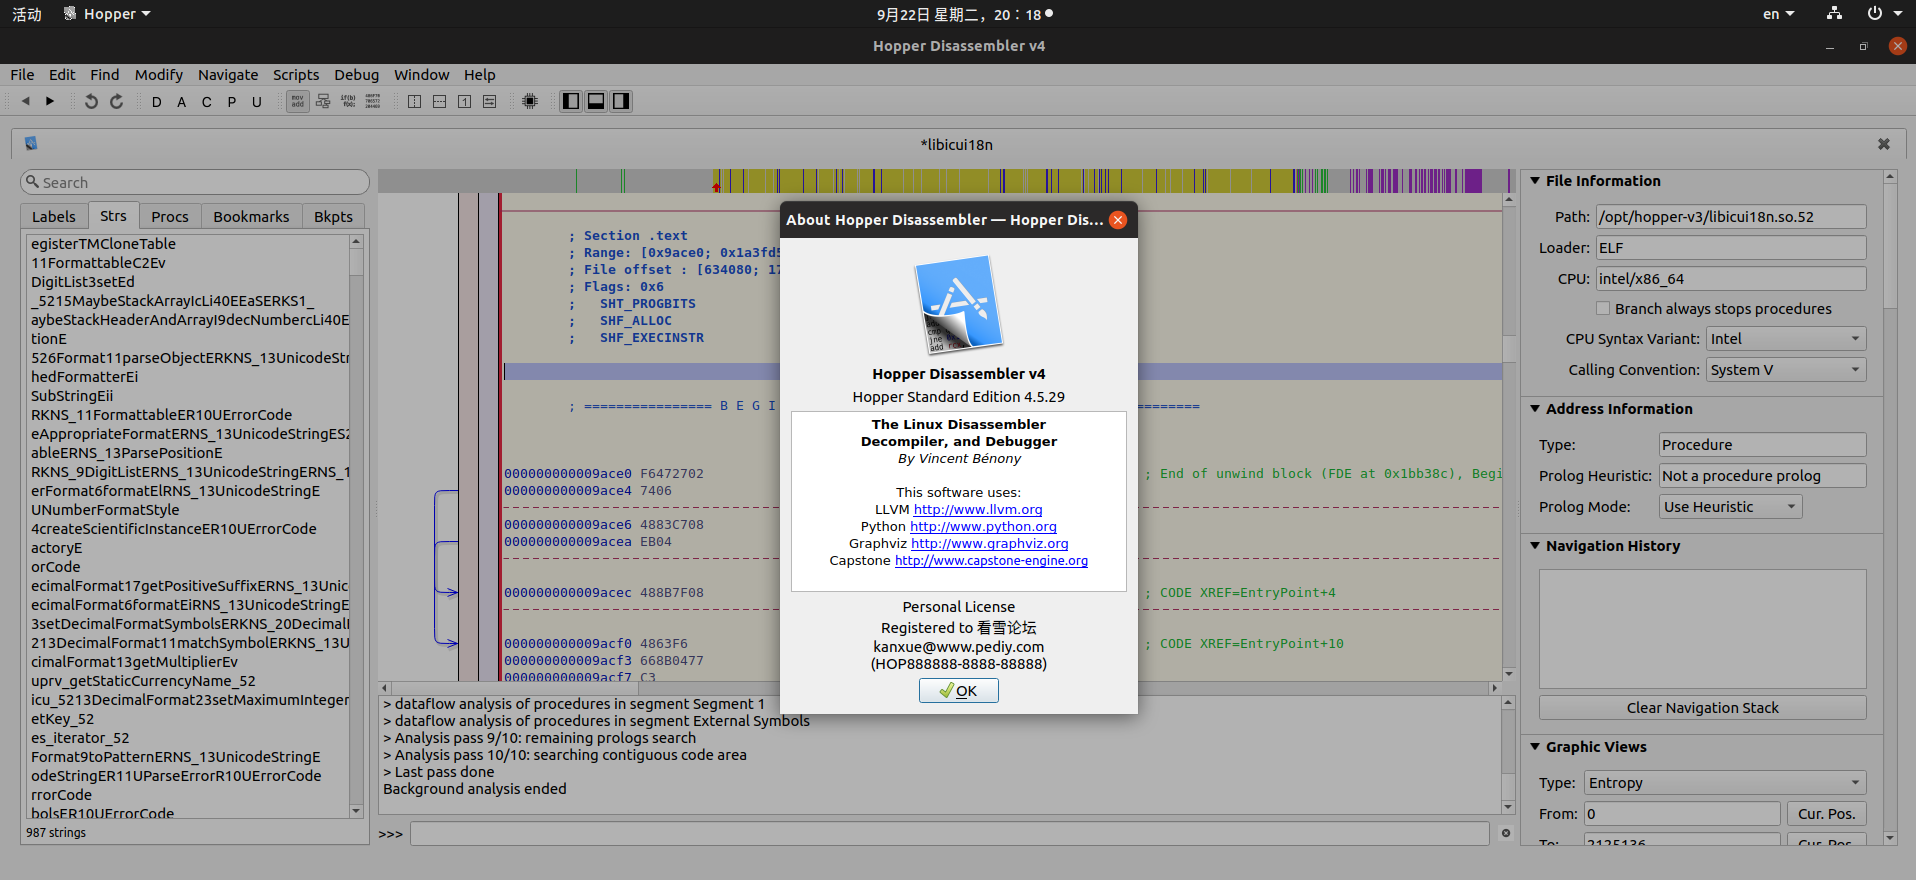Open Graphic Views Type dropdown
1916x880 pixels.
(1726, 783)
